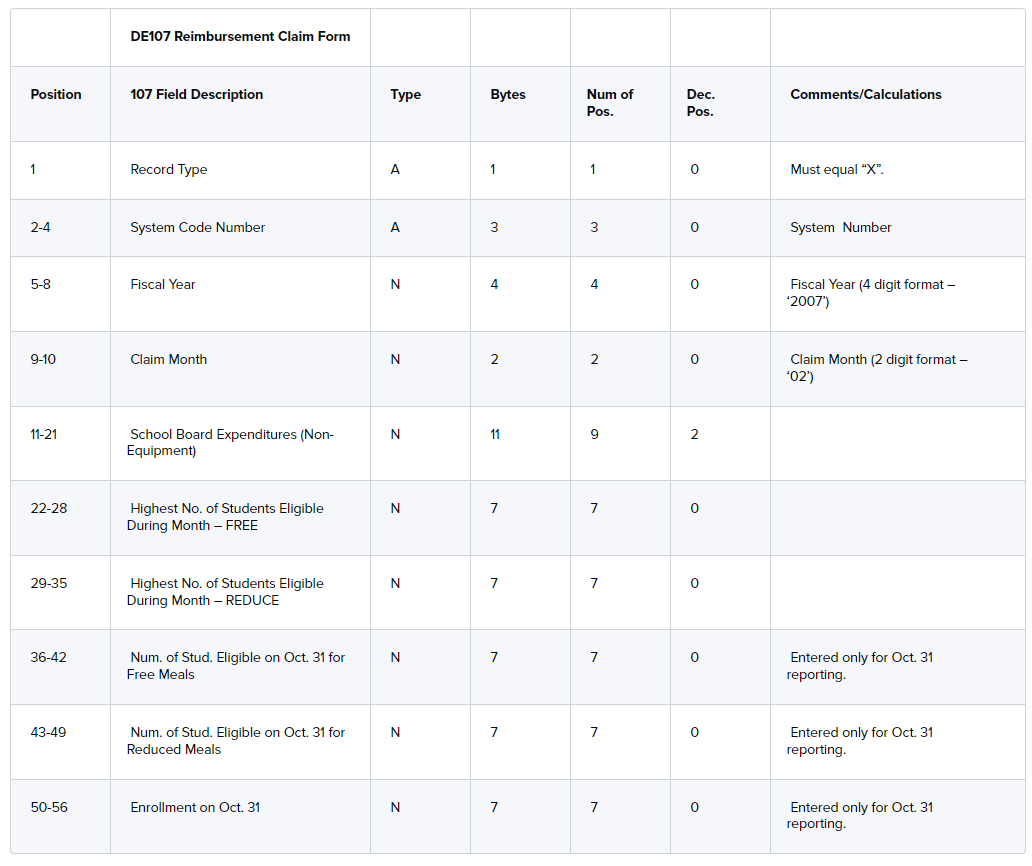Viewport: 1032px width, 866px height.
Task: Click Highest No. of Students REDUCE cell
Action: (226, 592)
